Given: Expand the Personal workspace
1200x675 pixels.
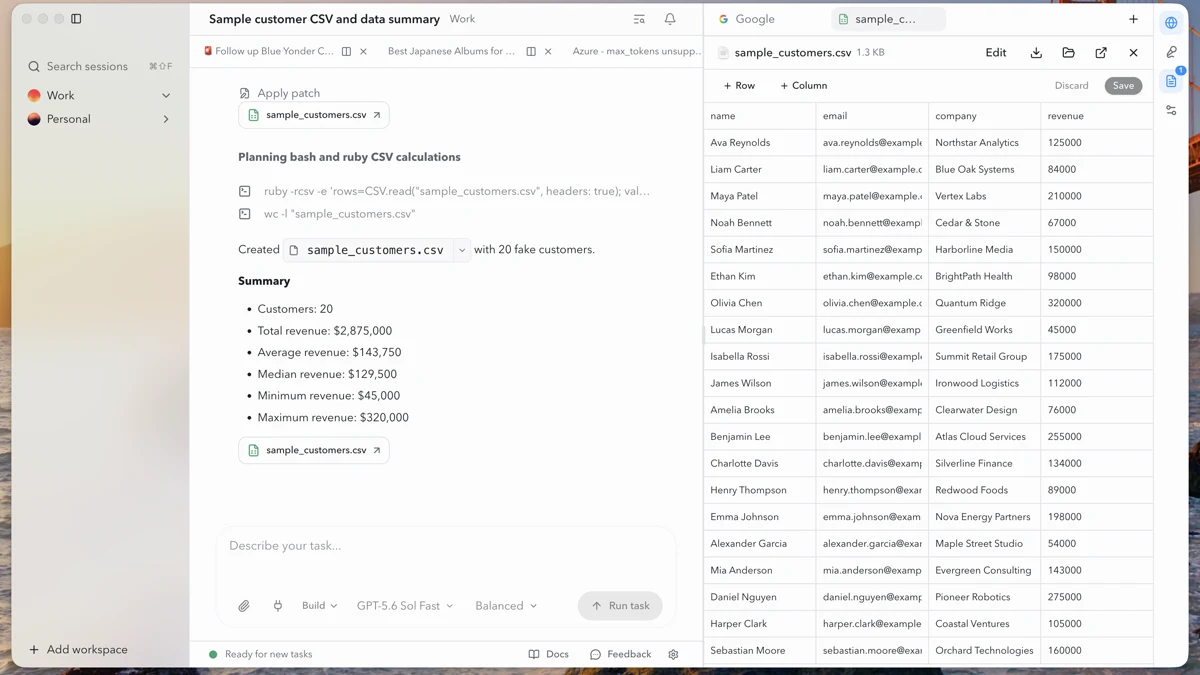Looking at the screenshot, I should pos(166,119).
